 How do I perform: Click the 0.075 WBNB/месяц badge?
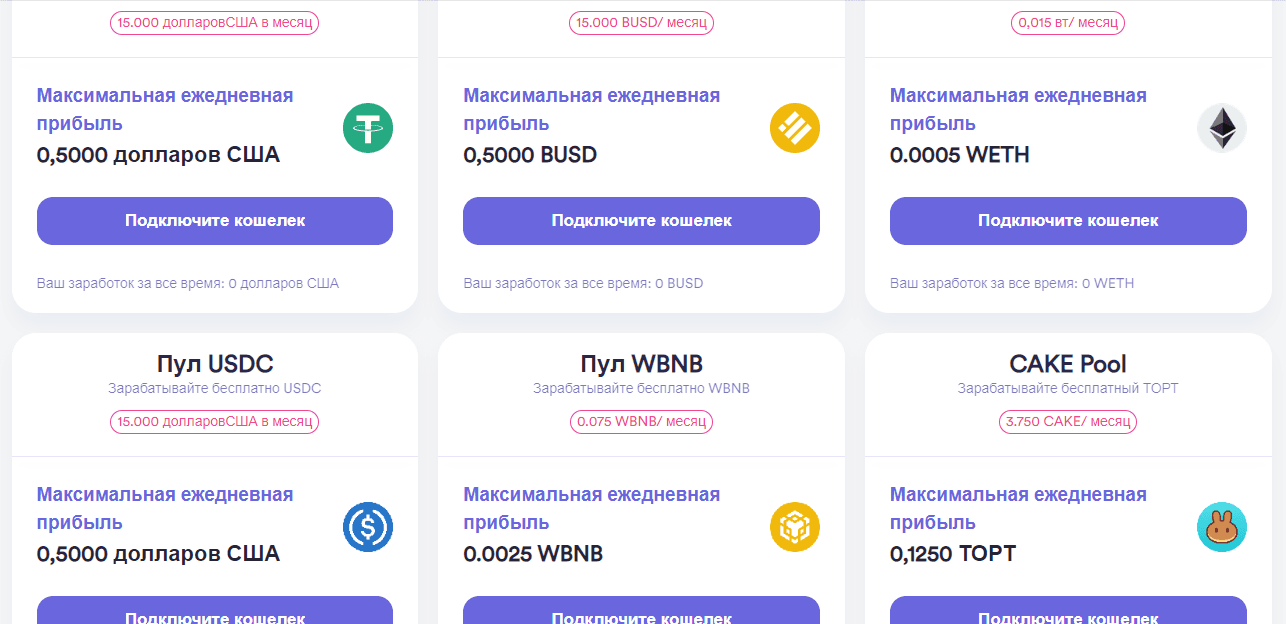pyautogui.click(x=641, y=421)
